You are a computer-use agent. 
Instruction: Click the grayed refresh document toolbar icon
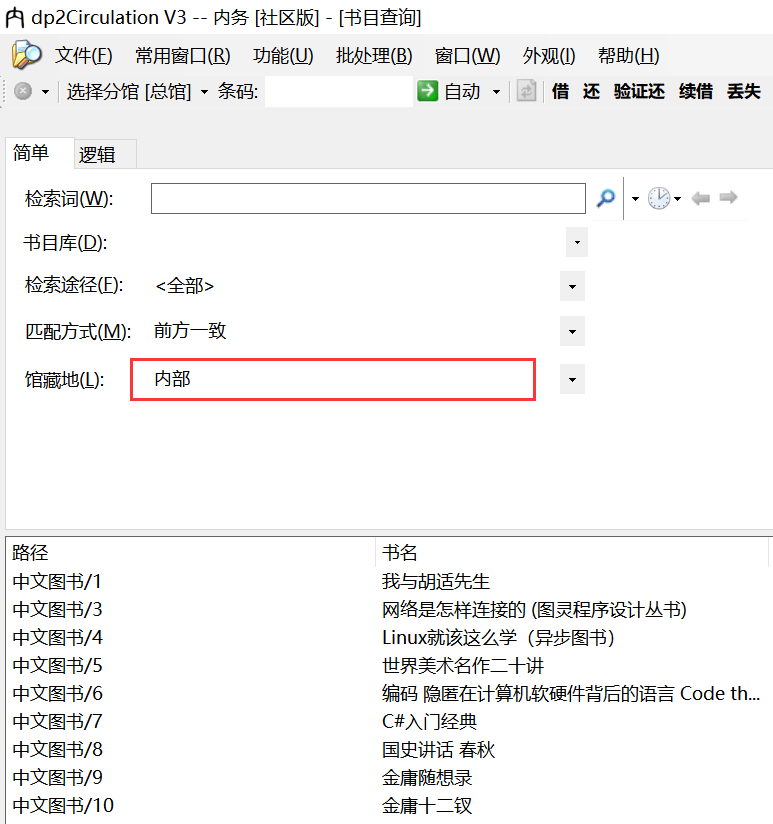coord(526,91)
